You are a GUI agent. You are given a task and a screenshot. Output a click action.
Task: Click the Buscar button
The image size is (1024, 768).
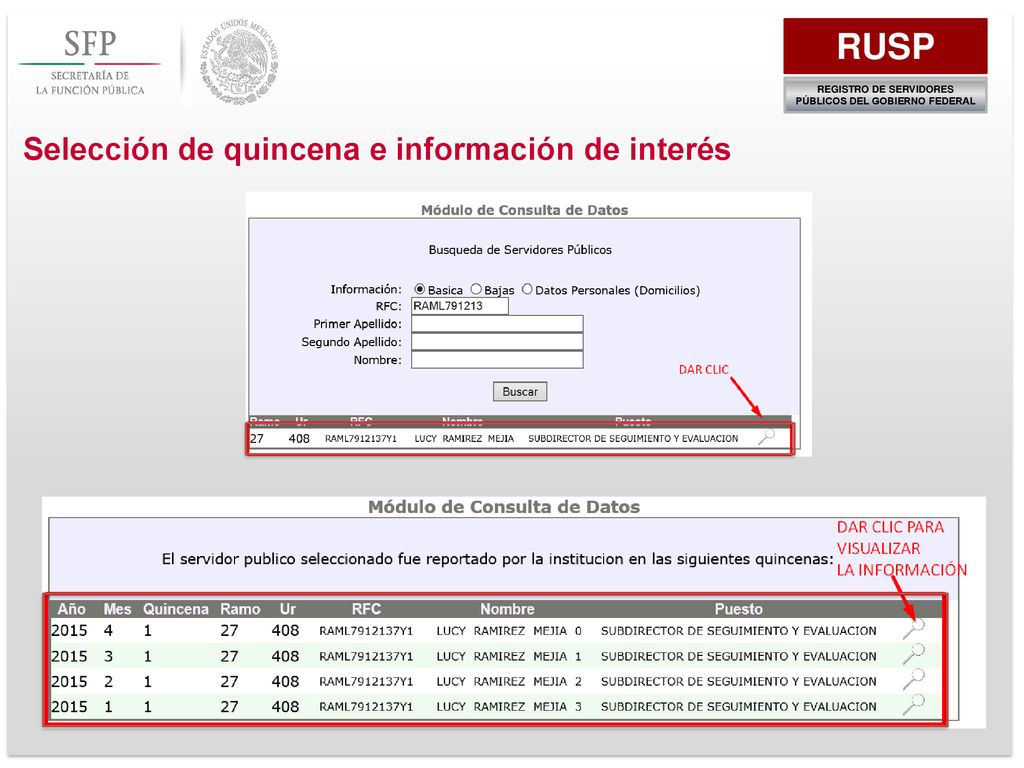click(x=520, y=392)
